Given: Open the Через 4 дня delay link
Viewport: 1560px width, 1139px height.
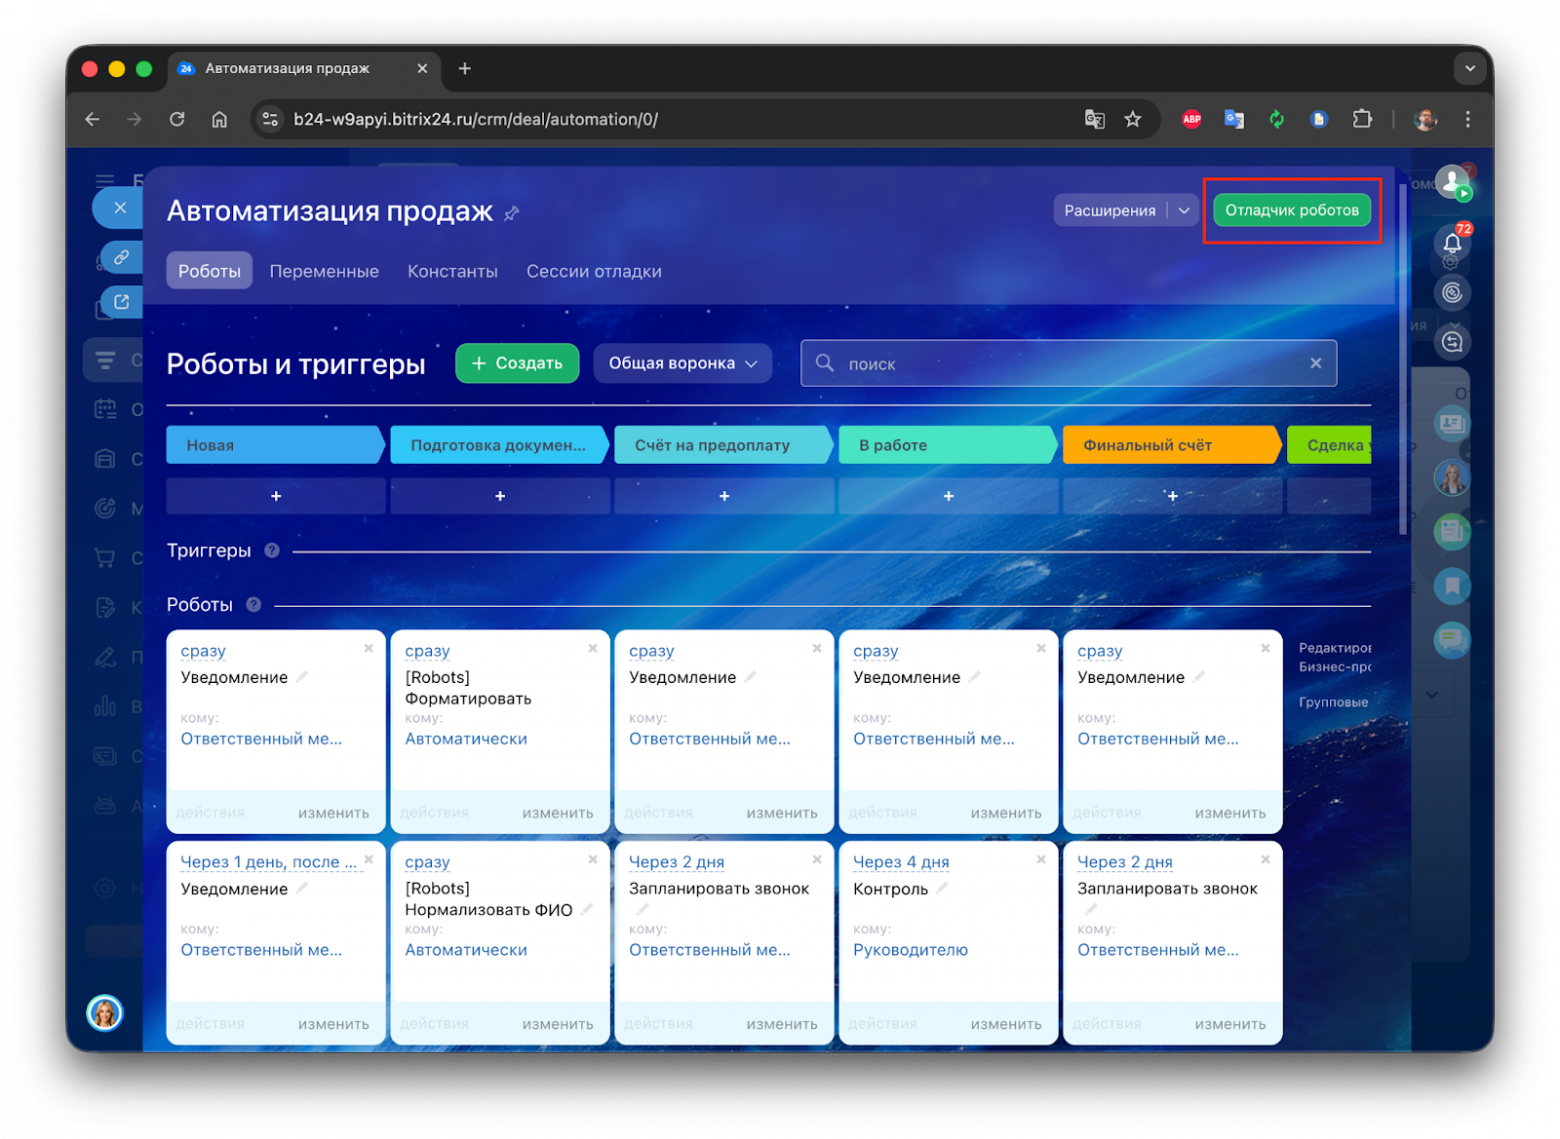Looking at the screenshot, I should (901, 862).
